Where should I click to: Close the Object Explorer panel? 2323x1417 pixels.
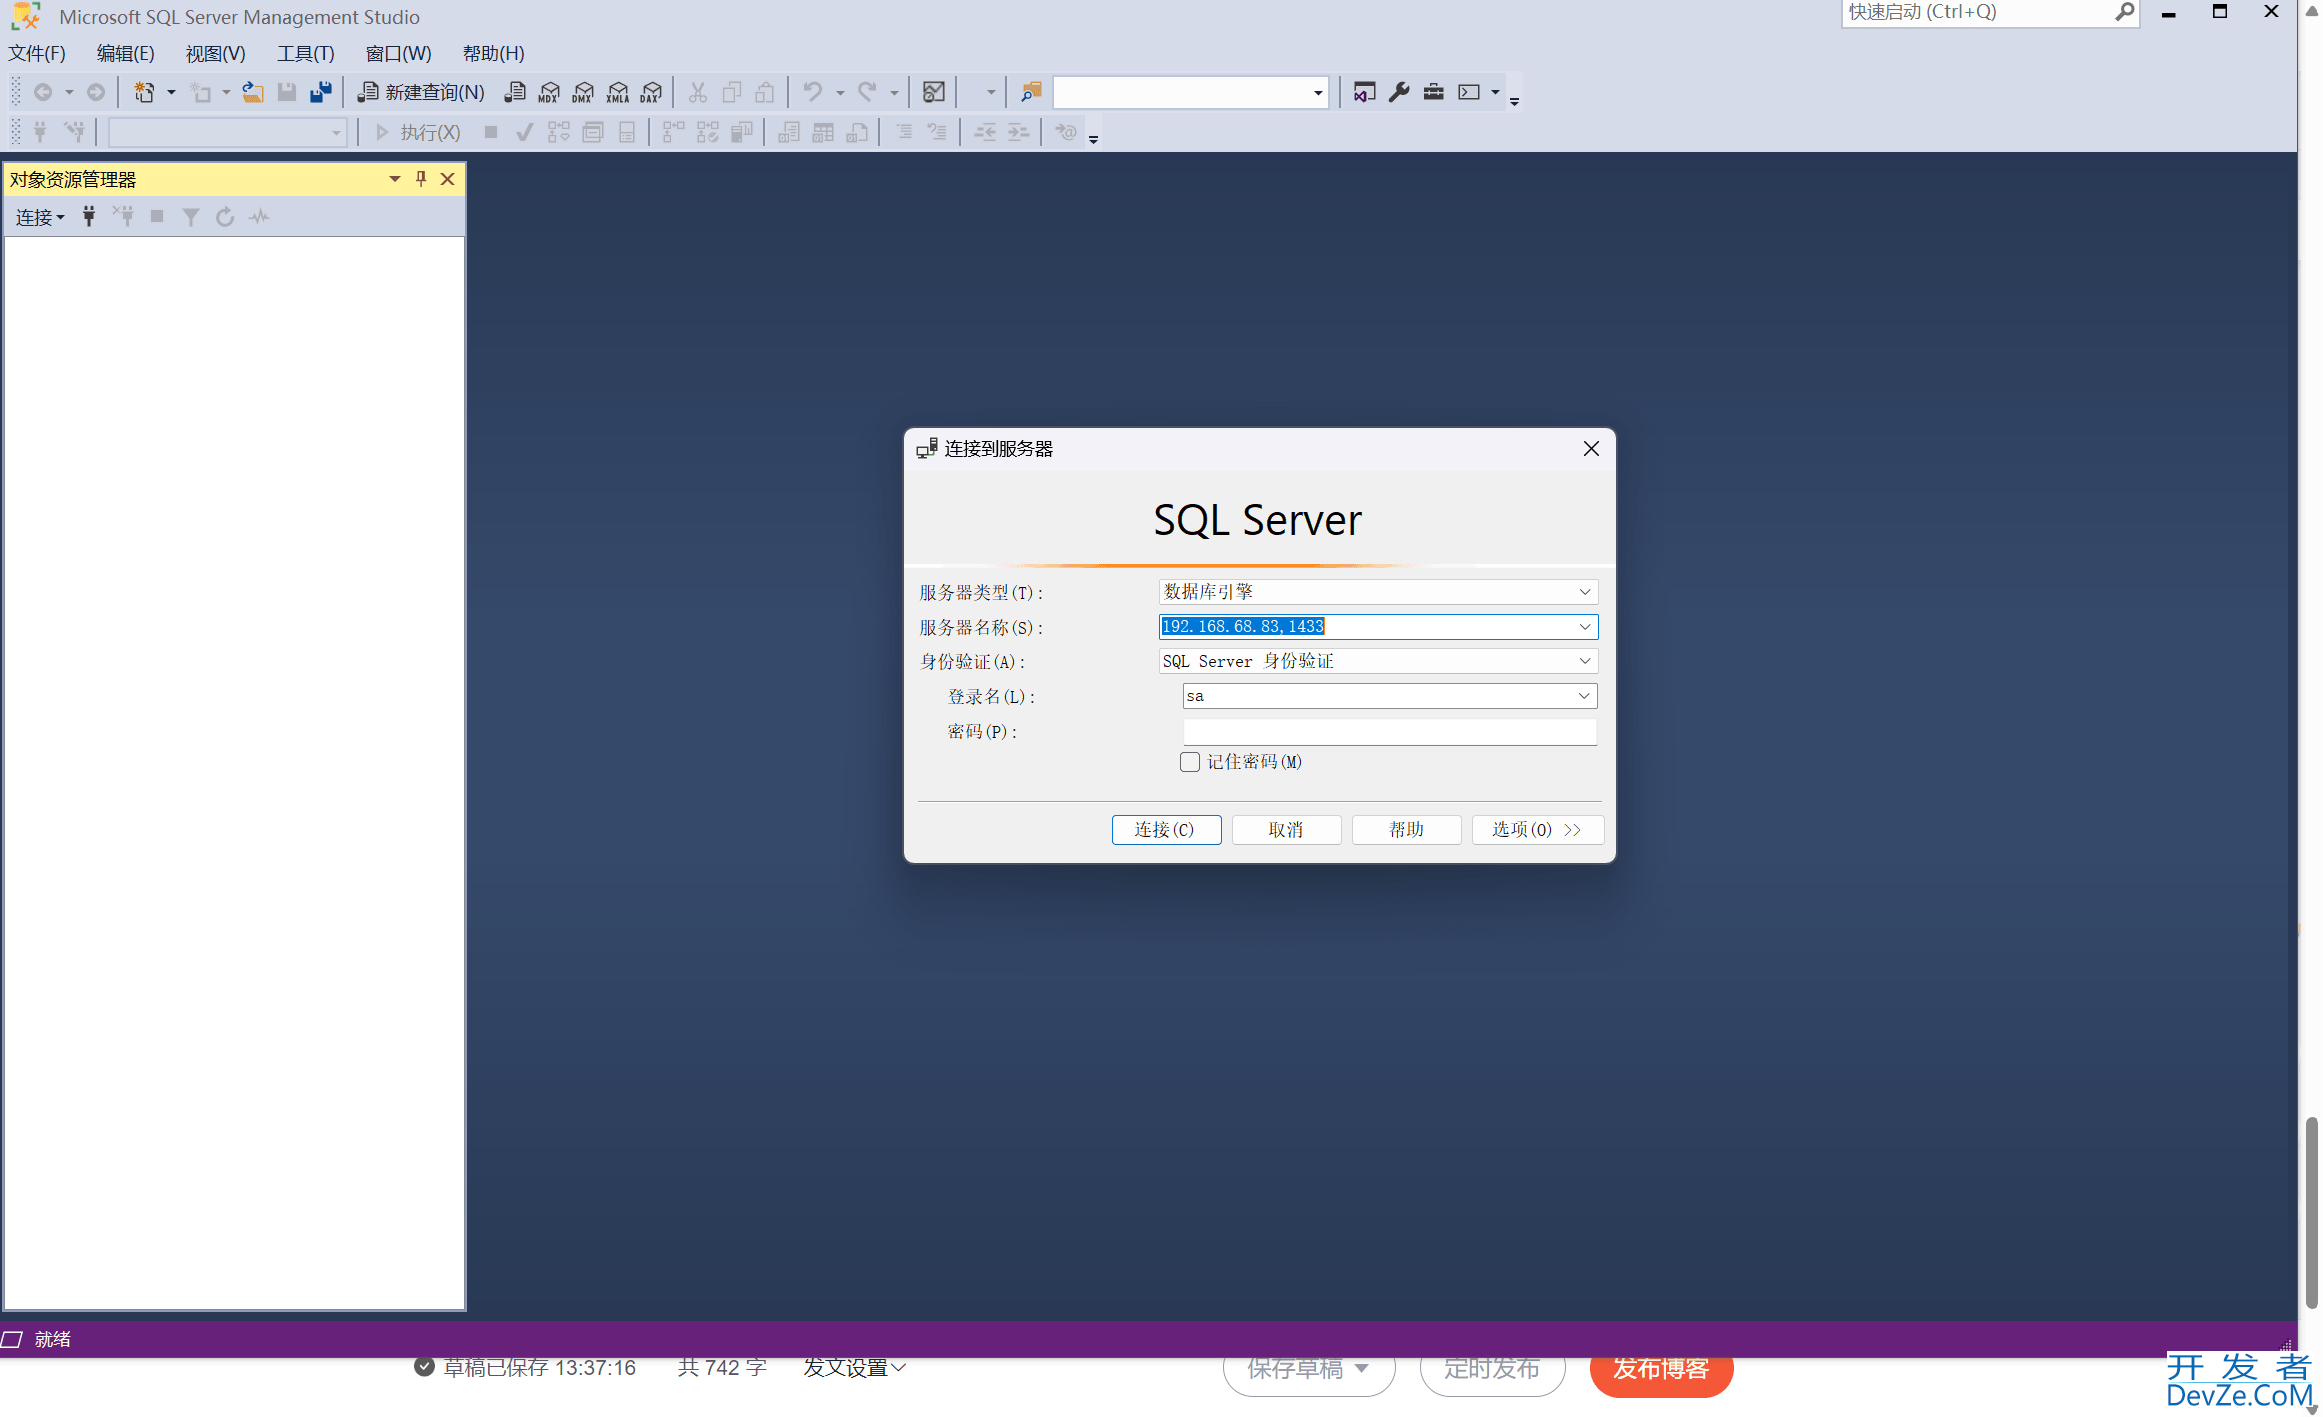pyautogui.click(x=448, y=178)
